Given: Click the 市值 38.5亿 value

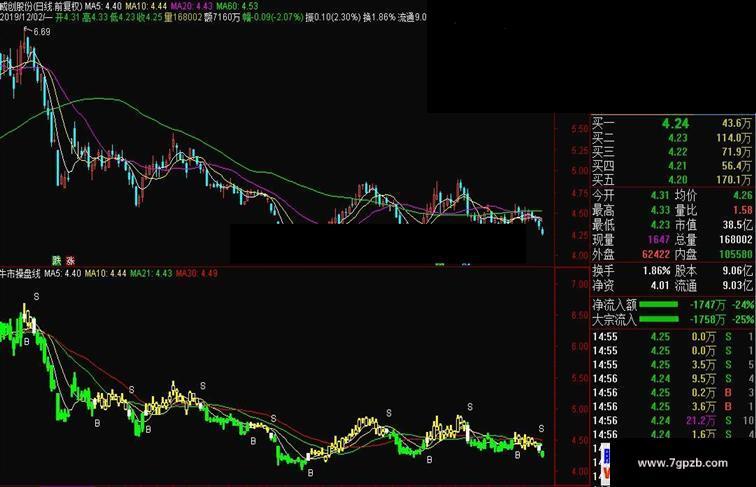Looking at the screenshot, I should pyautogui.click(x=737, y=225).
